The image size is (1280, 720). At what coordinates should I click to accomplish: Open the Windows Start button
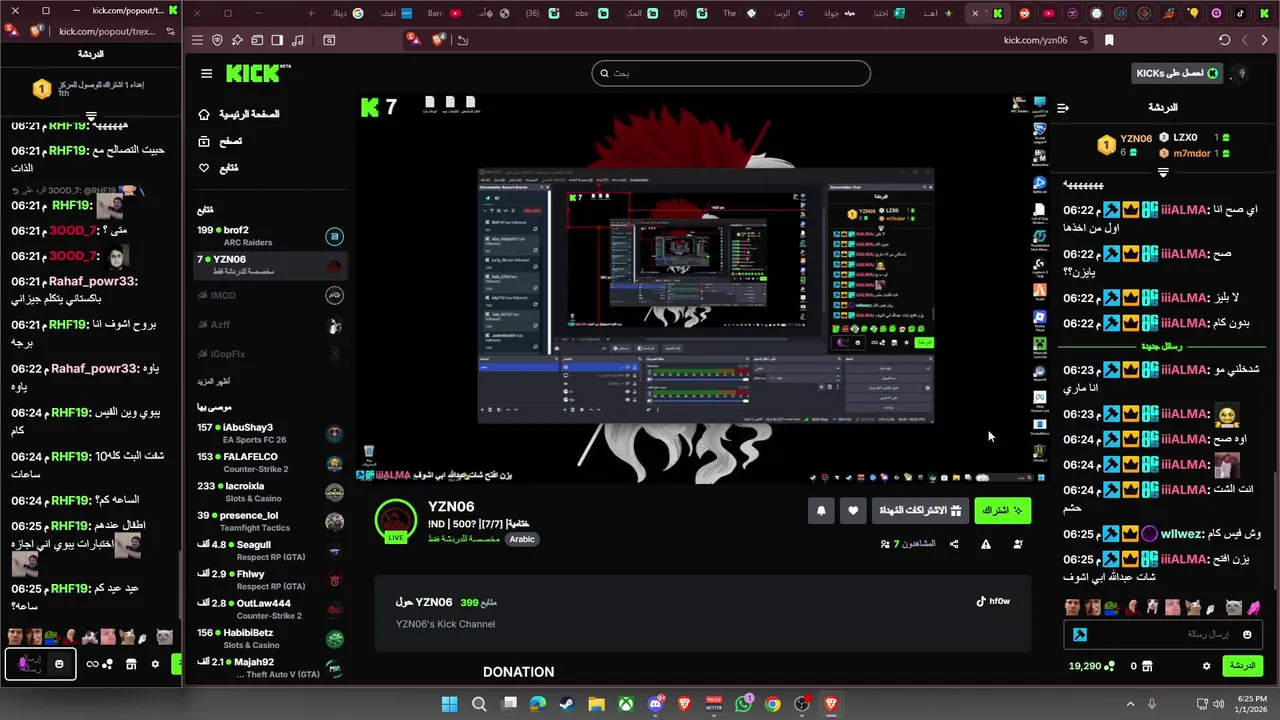(449, 704)
